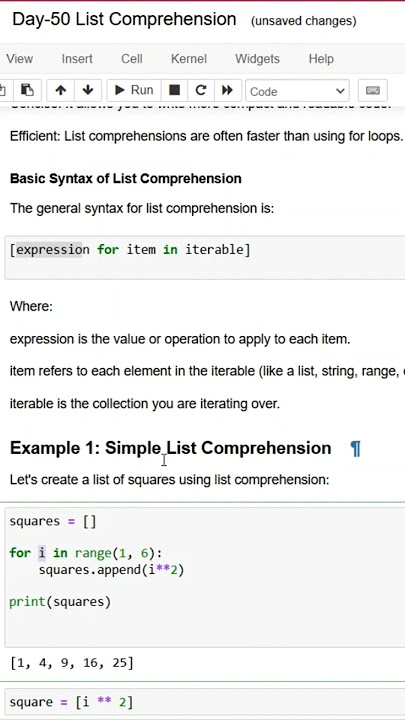Click the square = [i ** 2] code cell
Viewport: 405px width, 720px height.
205,702
